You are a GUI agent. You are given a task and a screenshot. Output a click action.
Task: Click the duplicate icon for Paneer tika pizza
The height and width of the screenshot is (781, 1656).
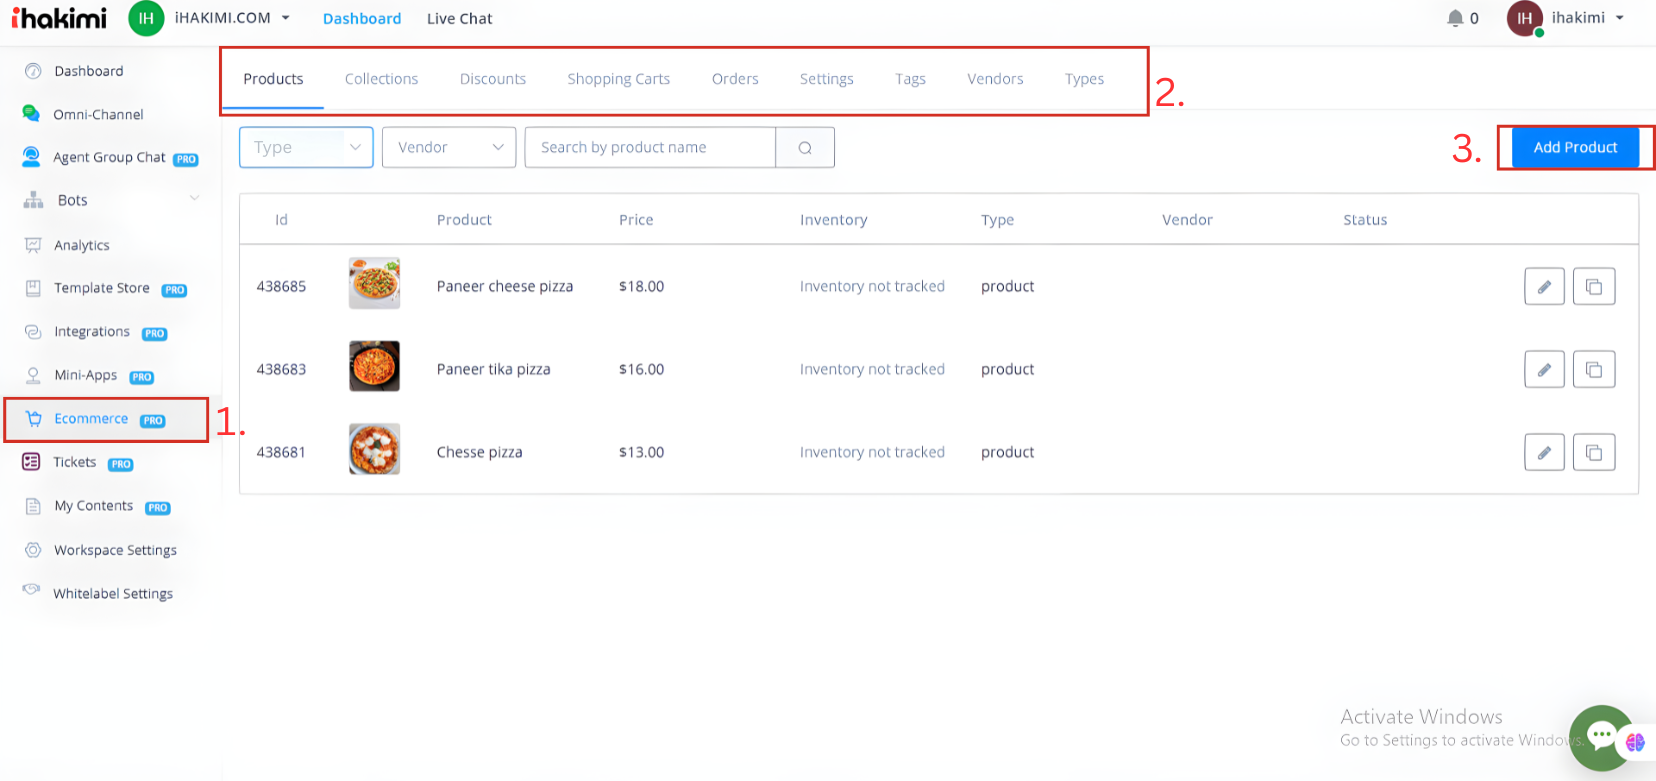click(1594, 370)
